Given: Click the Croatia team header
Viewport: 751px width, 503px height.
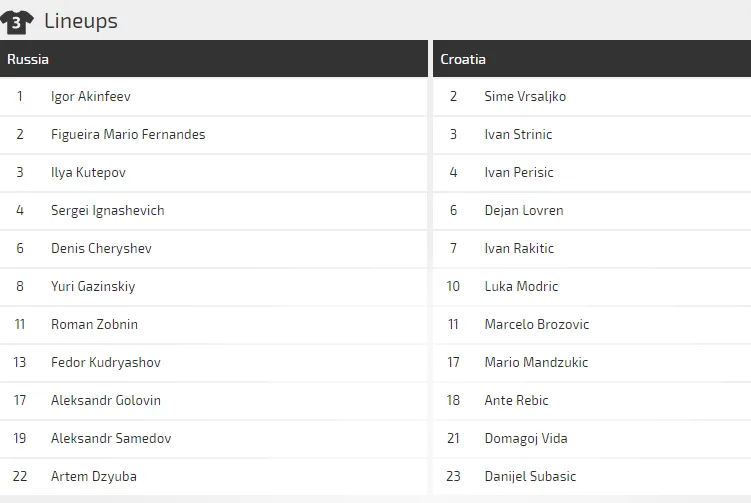Looking at the screenshot, I should [463, 59].
